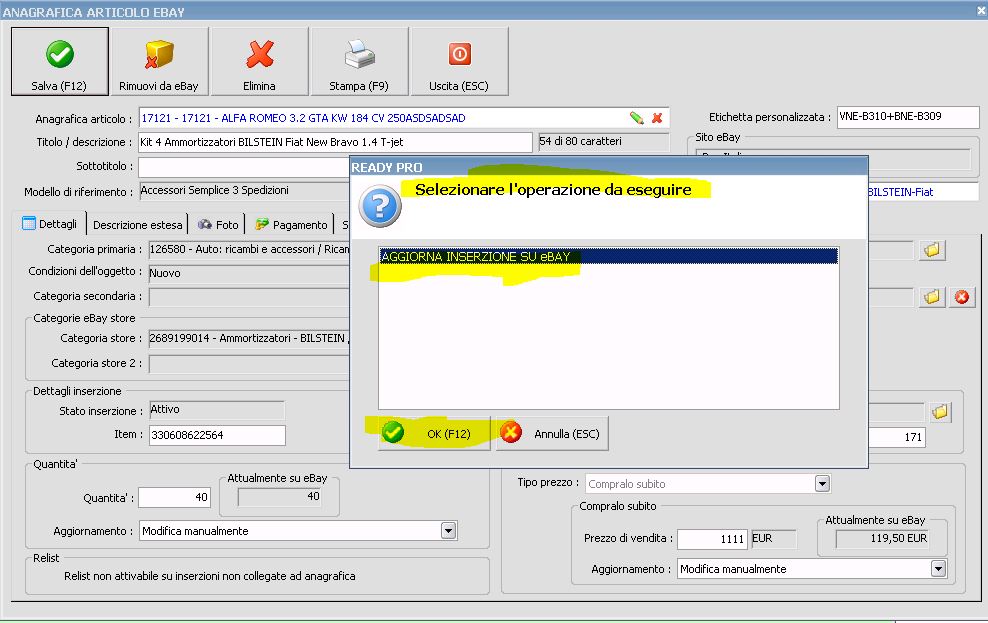The width and height of the screenshot is (988, 623).
Task: Click the Categoria secondaria field
Action: pos(250,297)
